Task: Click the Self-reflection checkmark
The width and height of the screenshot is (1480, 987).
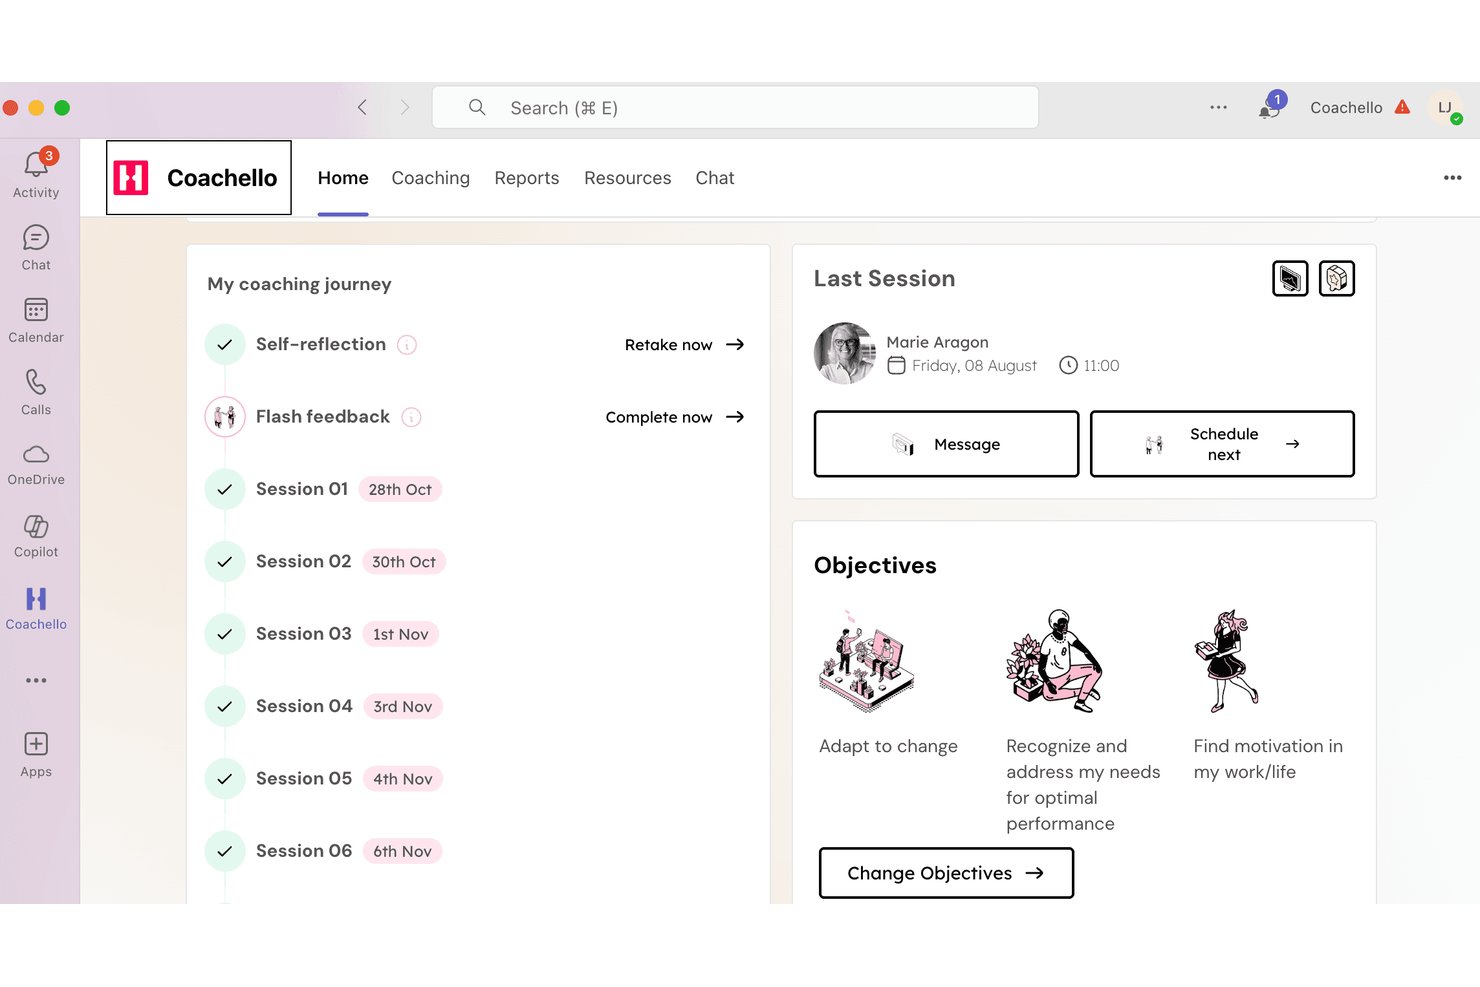Action: tap(225, 344)
